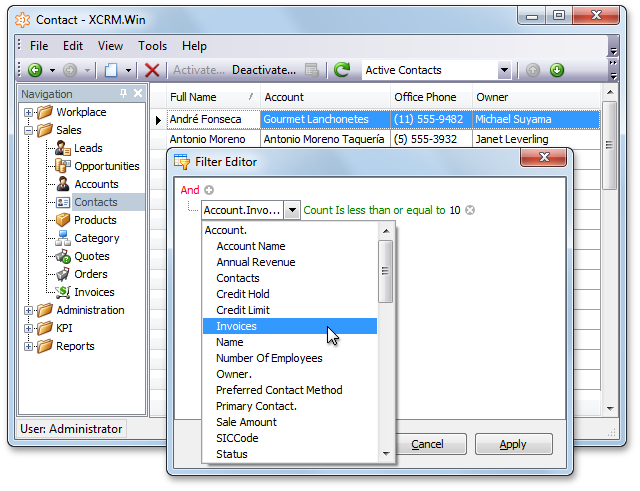Expand the KPI folder node
The image size is (640, 491).
point(28,329)
